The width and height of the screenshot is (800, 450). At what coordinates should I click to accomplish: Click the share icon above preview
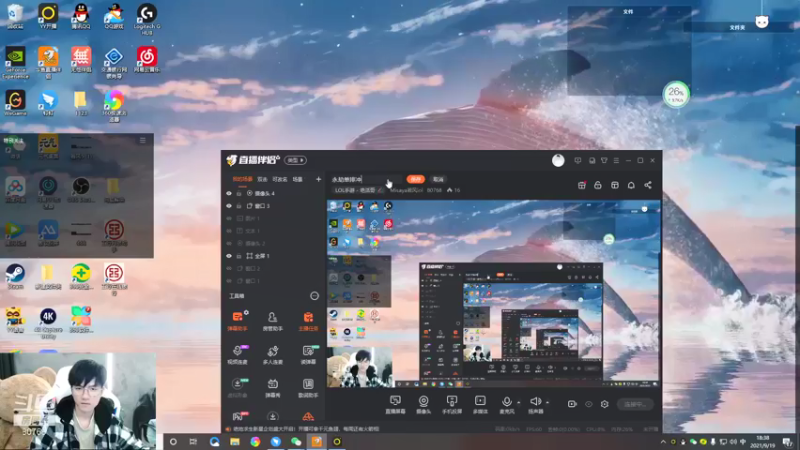(x=648, y=185)
